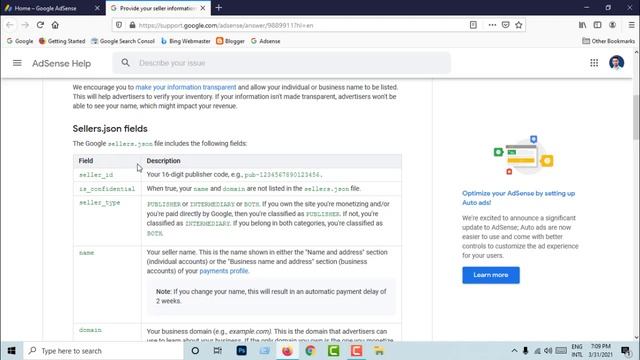Image resolution: width=640 pixels, height=360 pixels.
Task: Open the notification center icon
Action: (x=625, y=351)
